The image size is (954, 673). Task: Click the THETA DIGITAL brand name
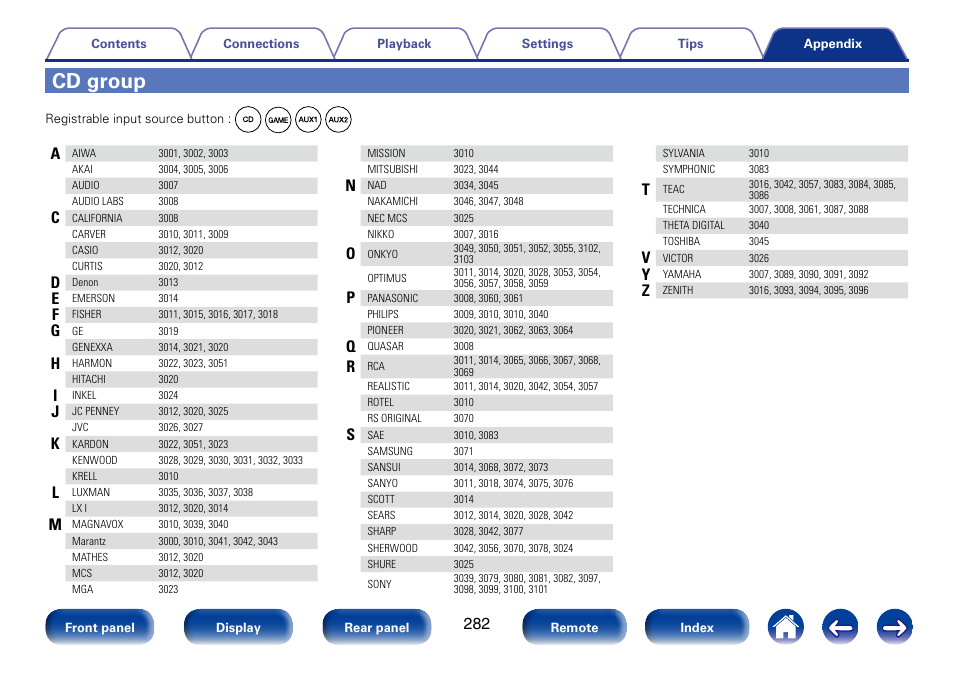point(694,225)
